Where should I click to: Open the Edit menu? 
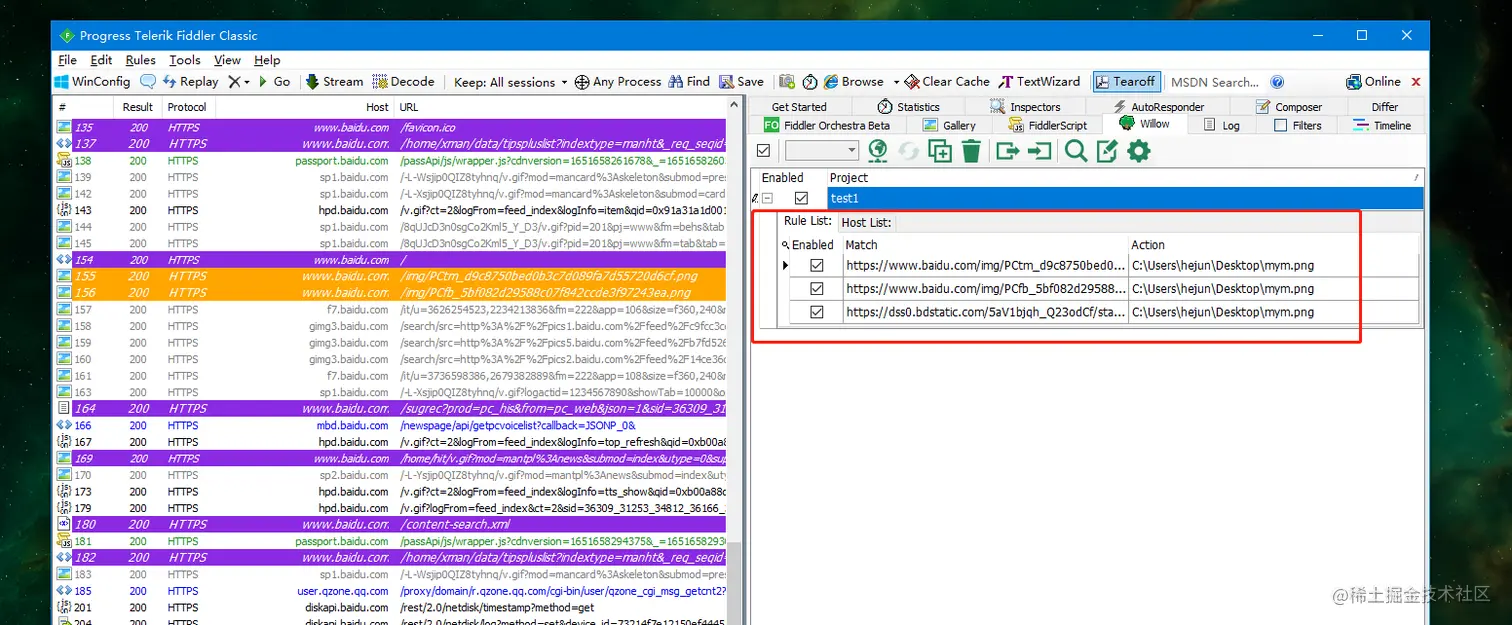coord(101,60)
